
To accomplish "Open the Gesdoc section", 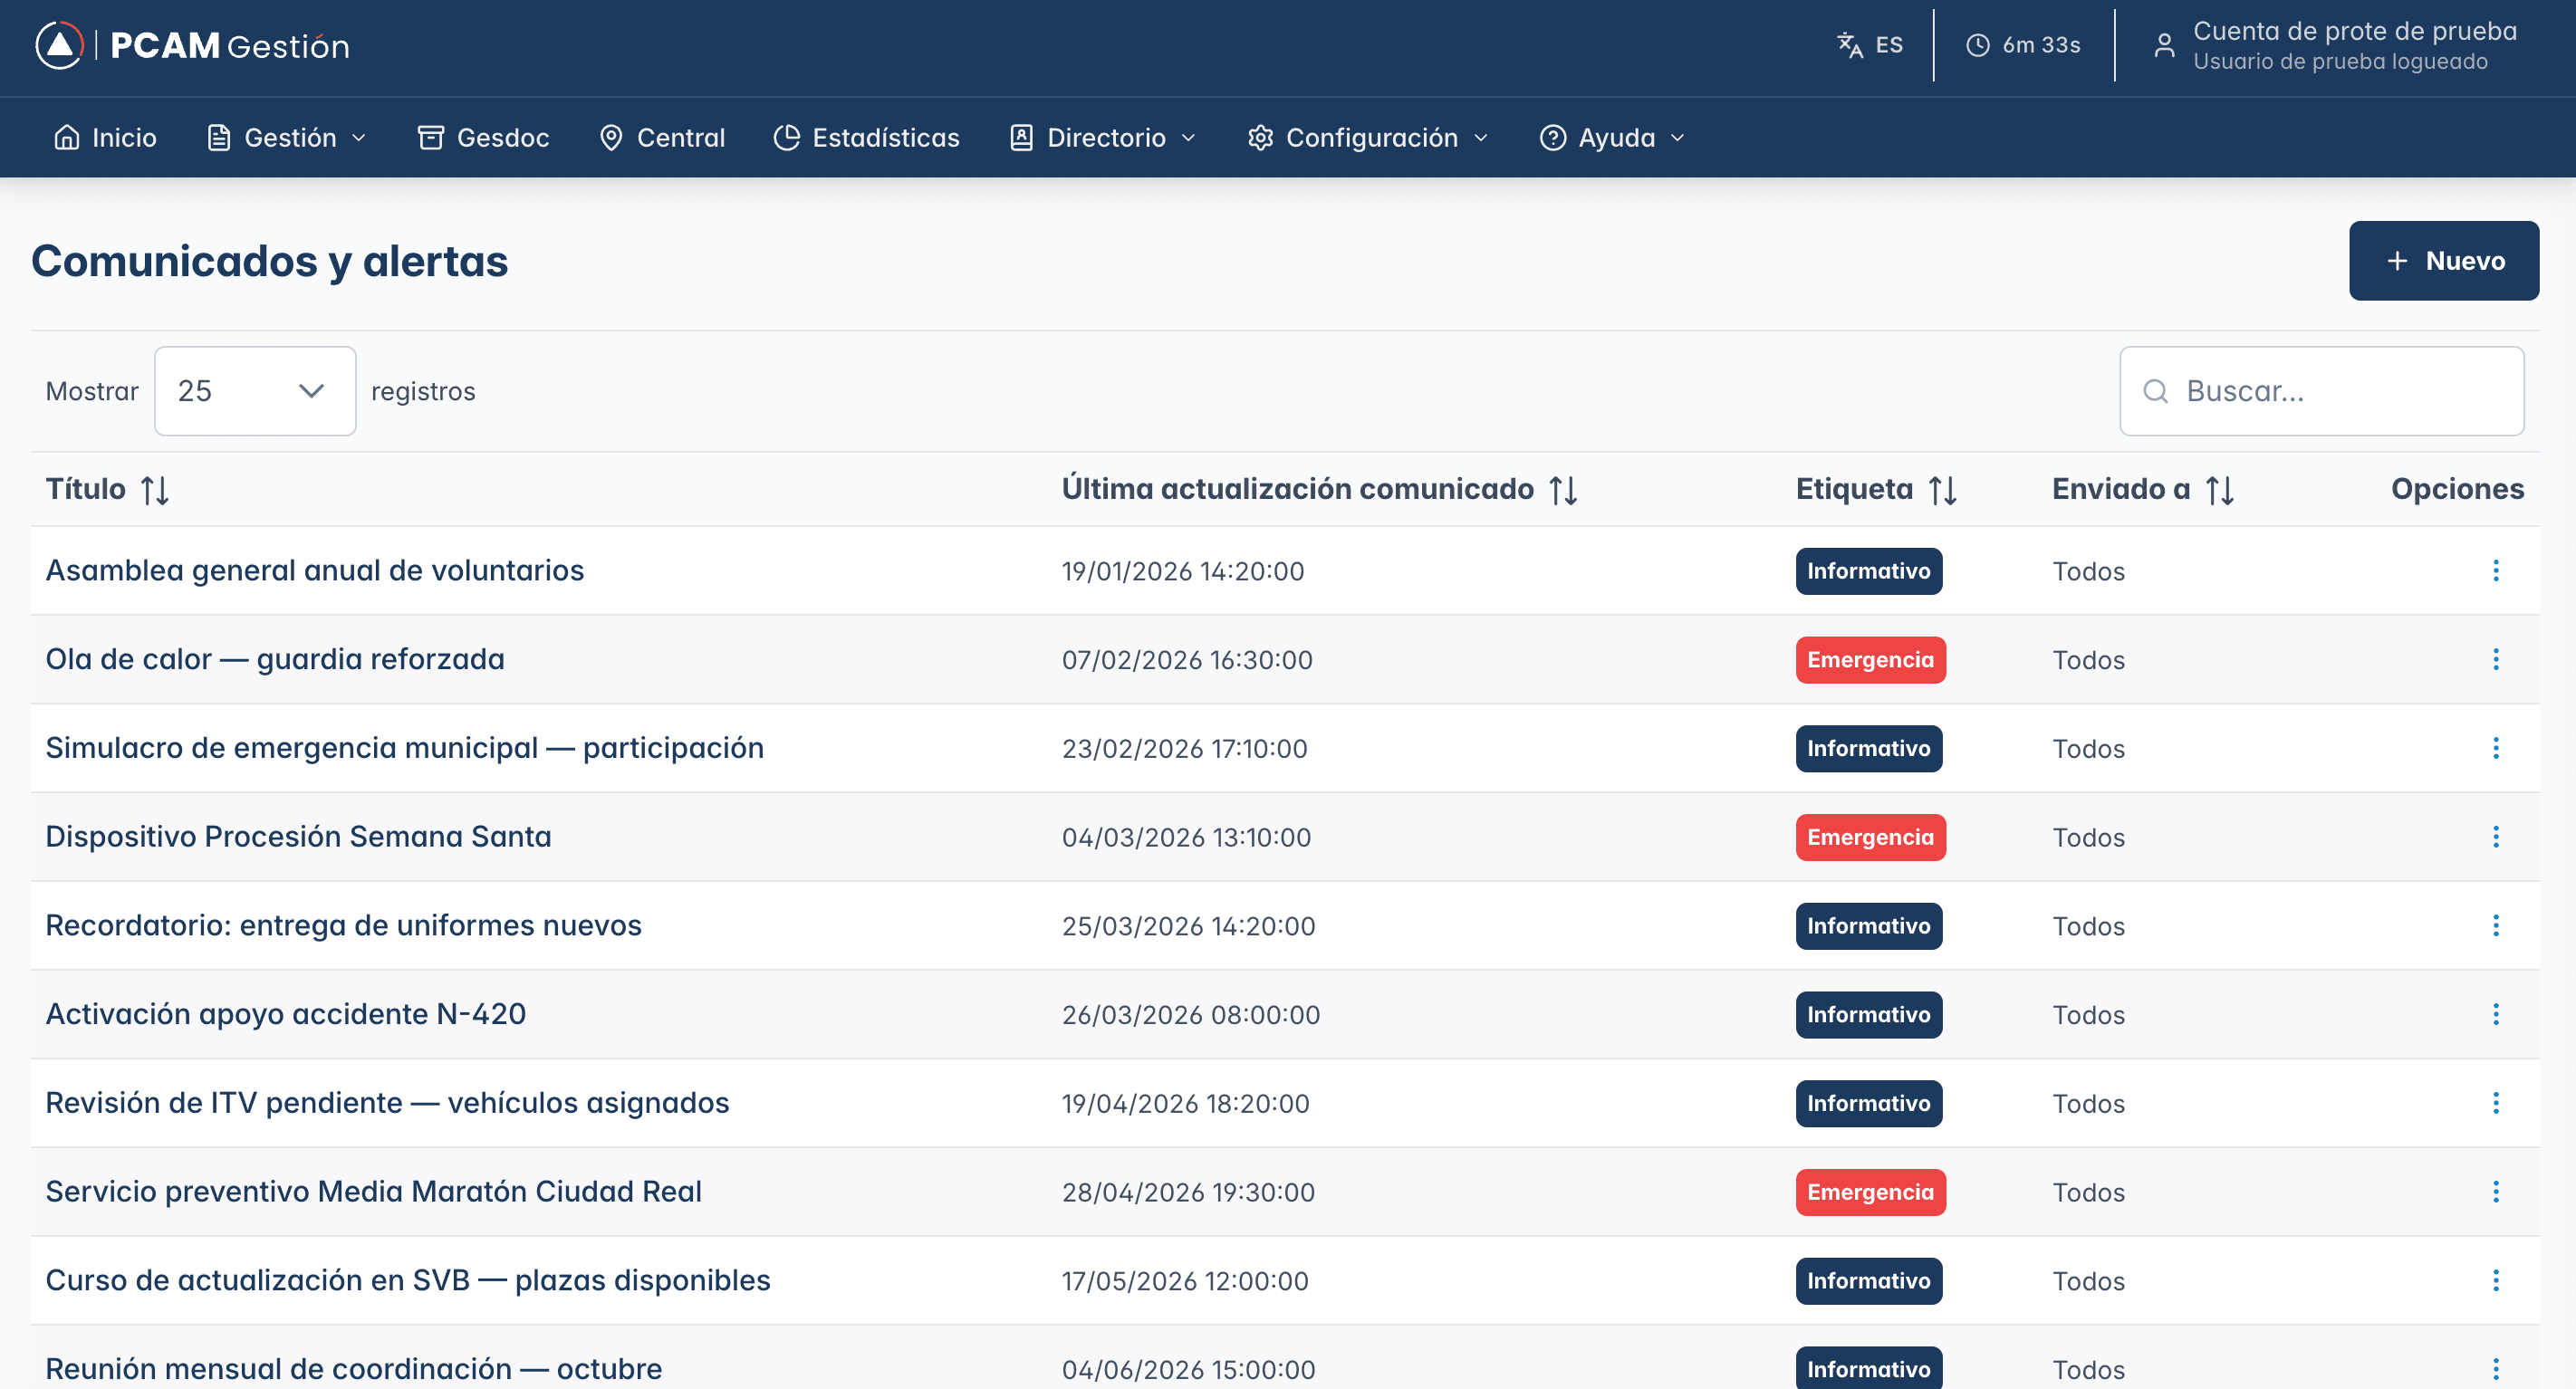I will 483,138.
